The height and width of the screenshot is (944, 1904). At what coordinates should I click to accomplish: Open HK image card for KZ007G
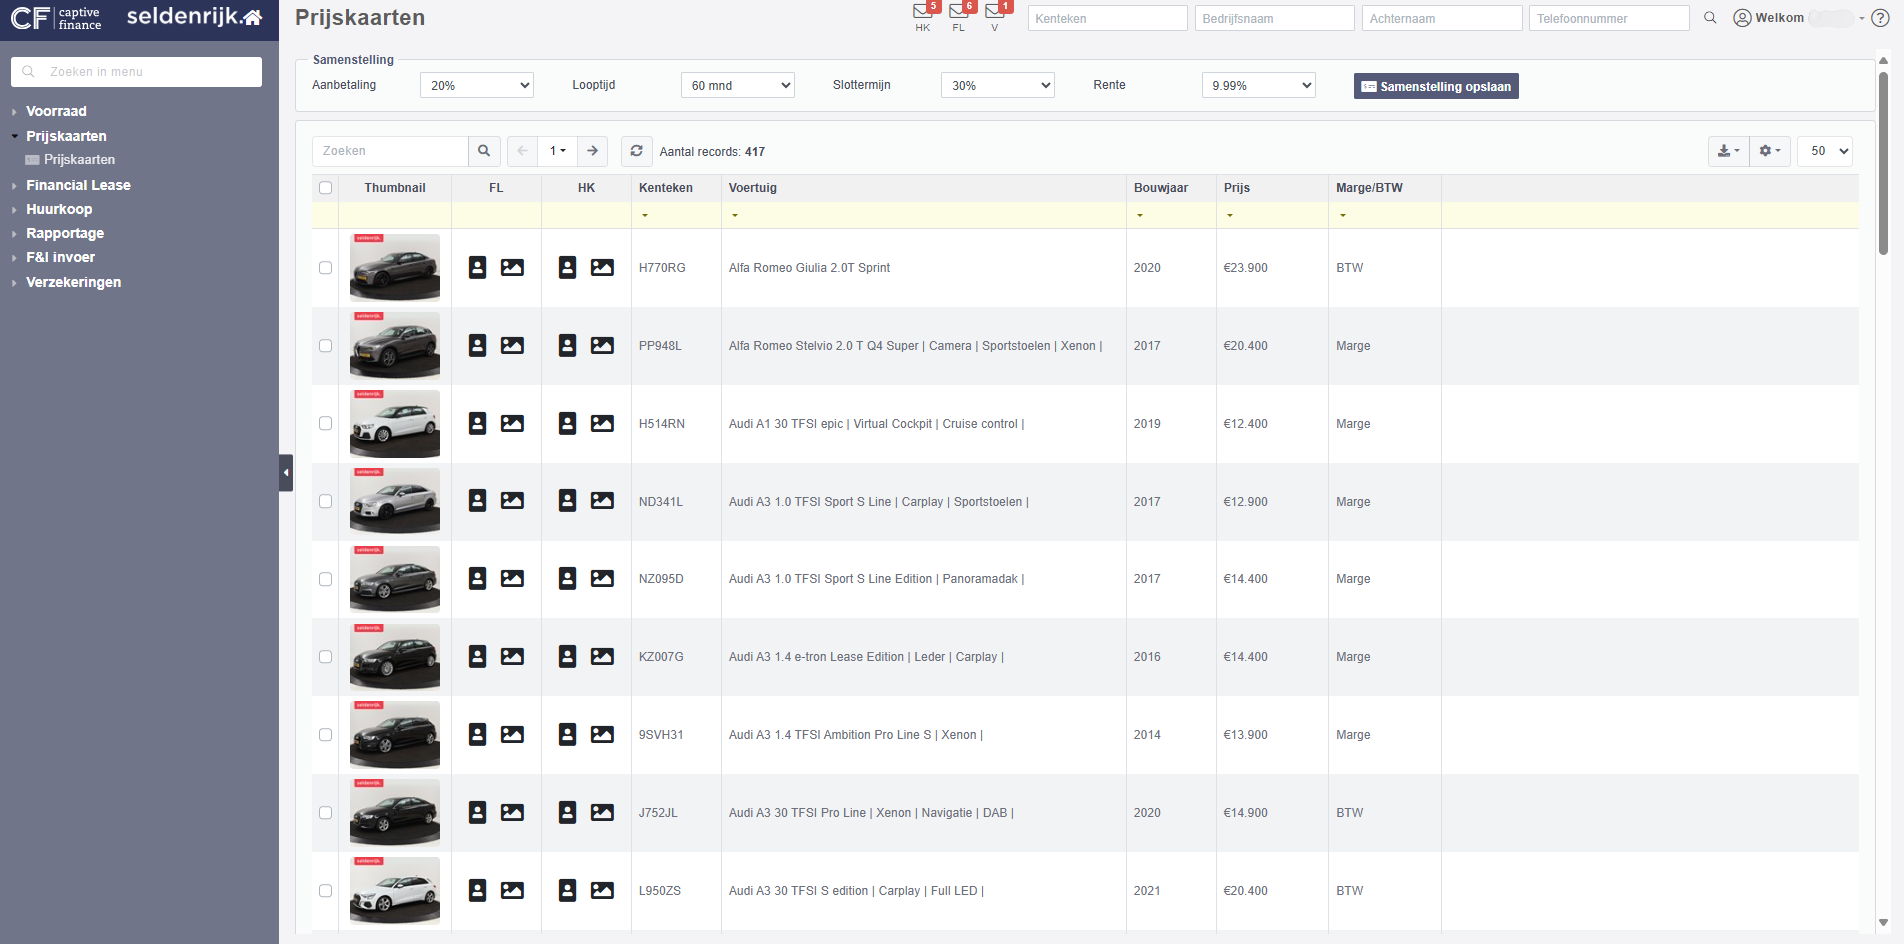[x=602, y=656]
